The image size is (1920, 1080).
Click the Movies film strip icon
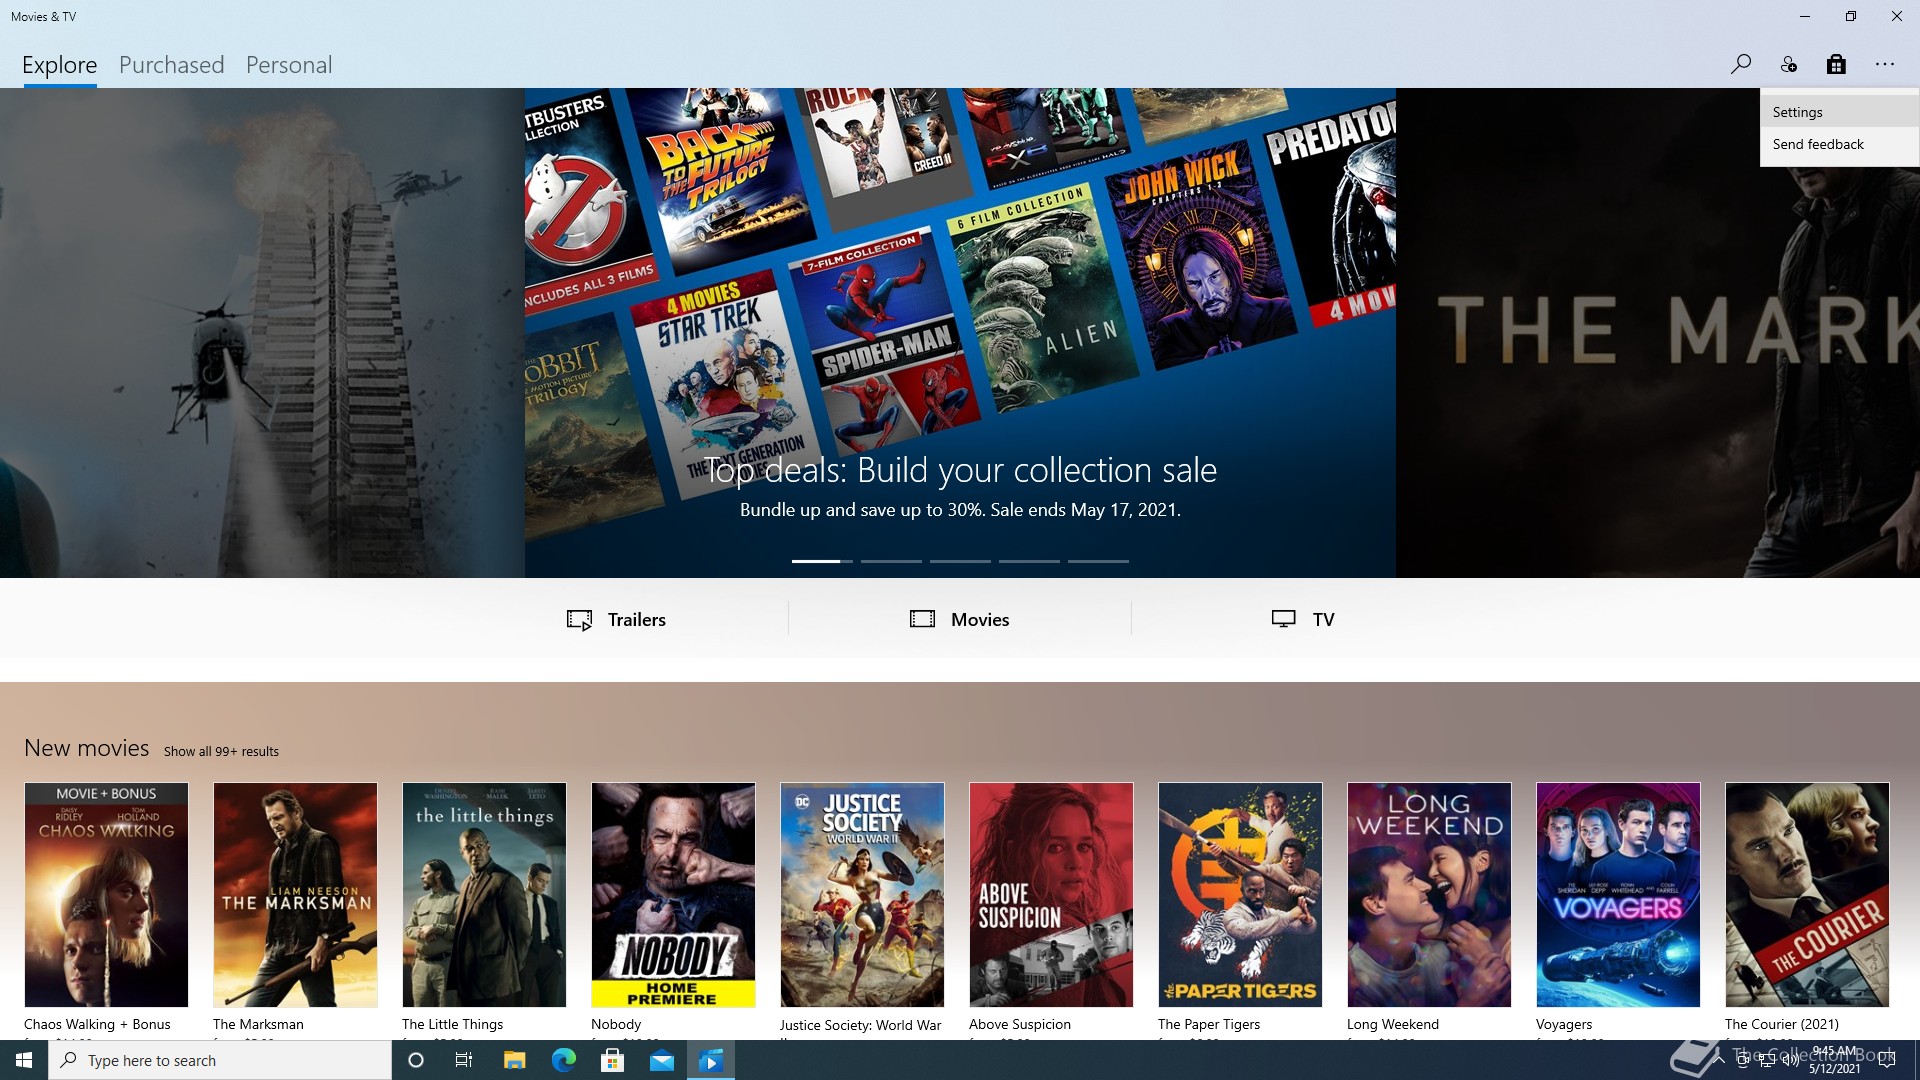(922, 619)
